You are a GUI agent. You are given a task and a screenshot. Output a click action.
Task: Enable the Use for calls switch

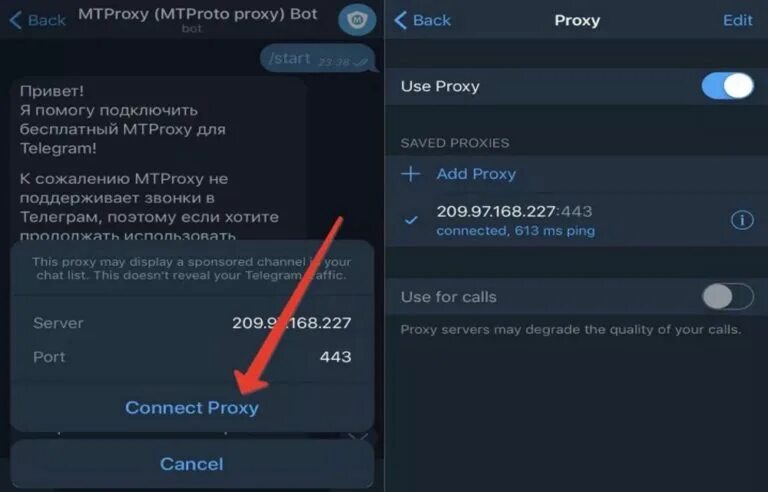tap(728, 296)
